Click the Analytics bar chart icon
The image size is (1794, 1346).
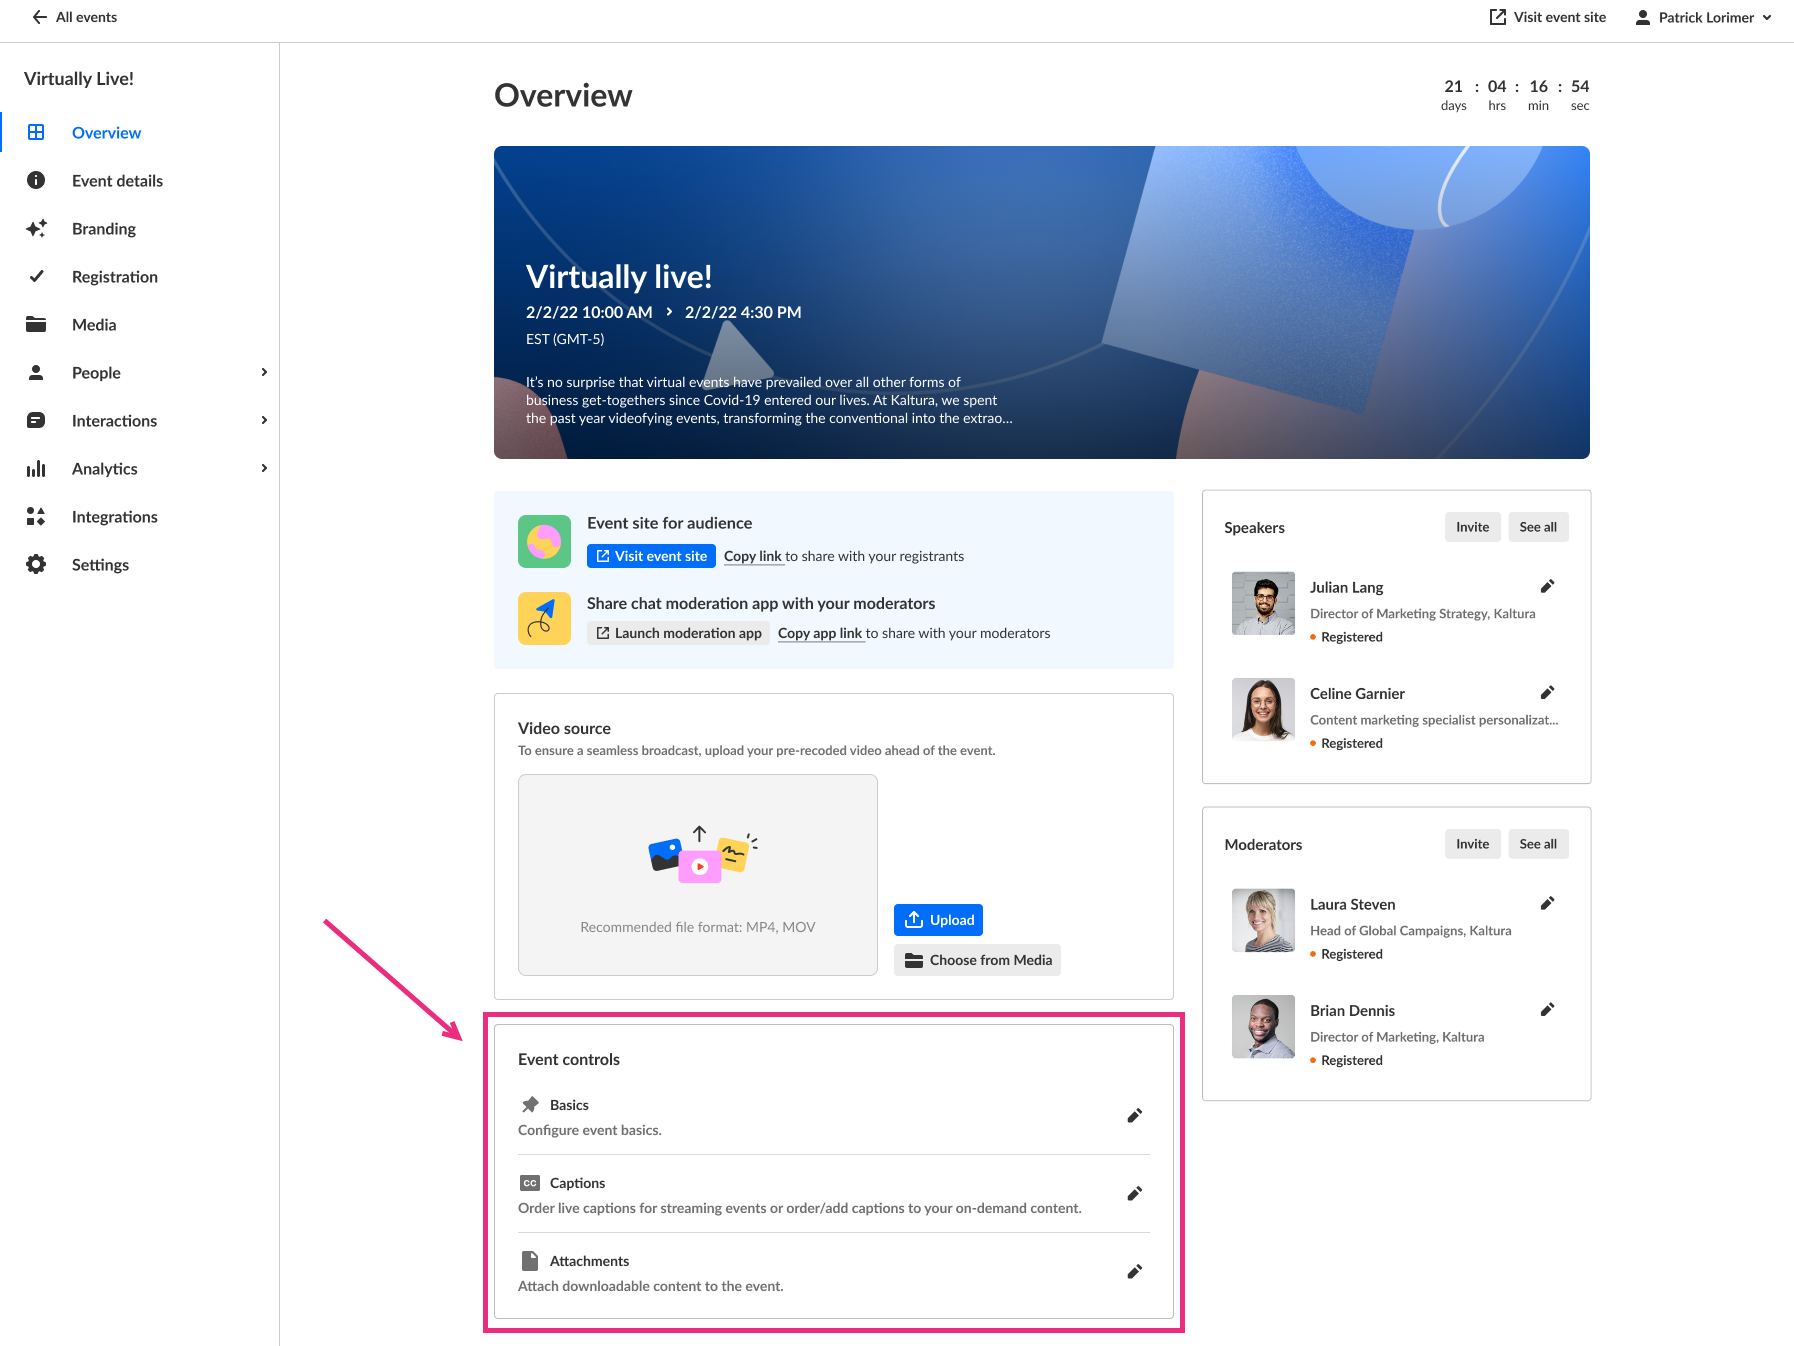coord(36,468)
